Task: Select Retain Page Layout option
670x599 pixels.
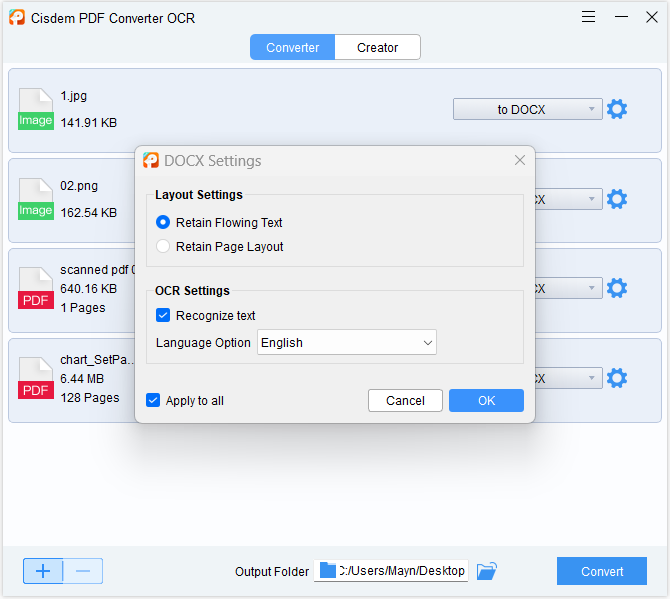Action: pos(163,246)
